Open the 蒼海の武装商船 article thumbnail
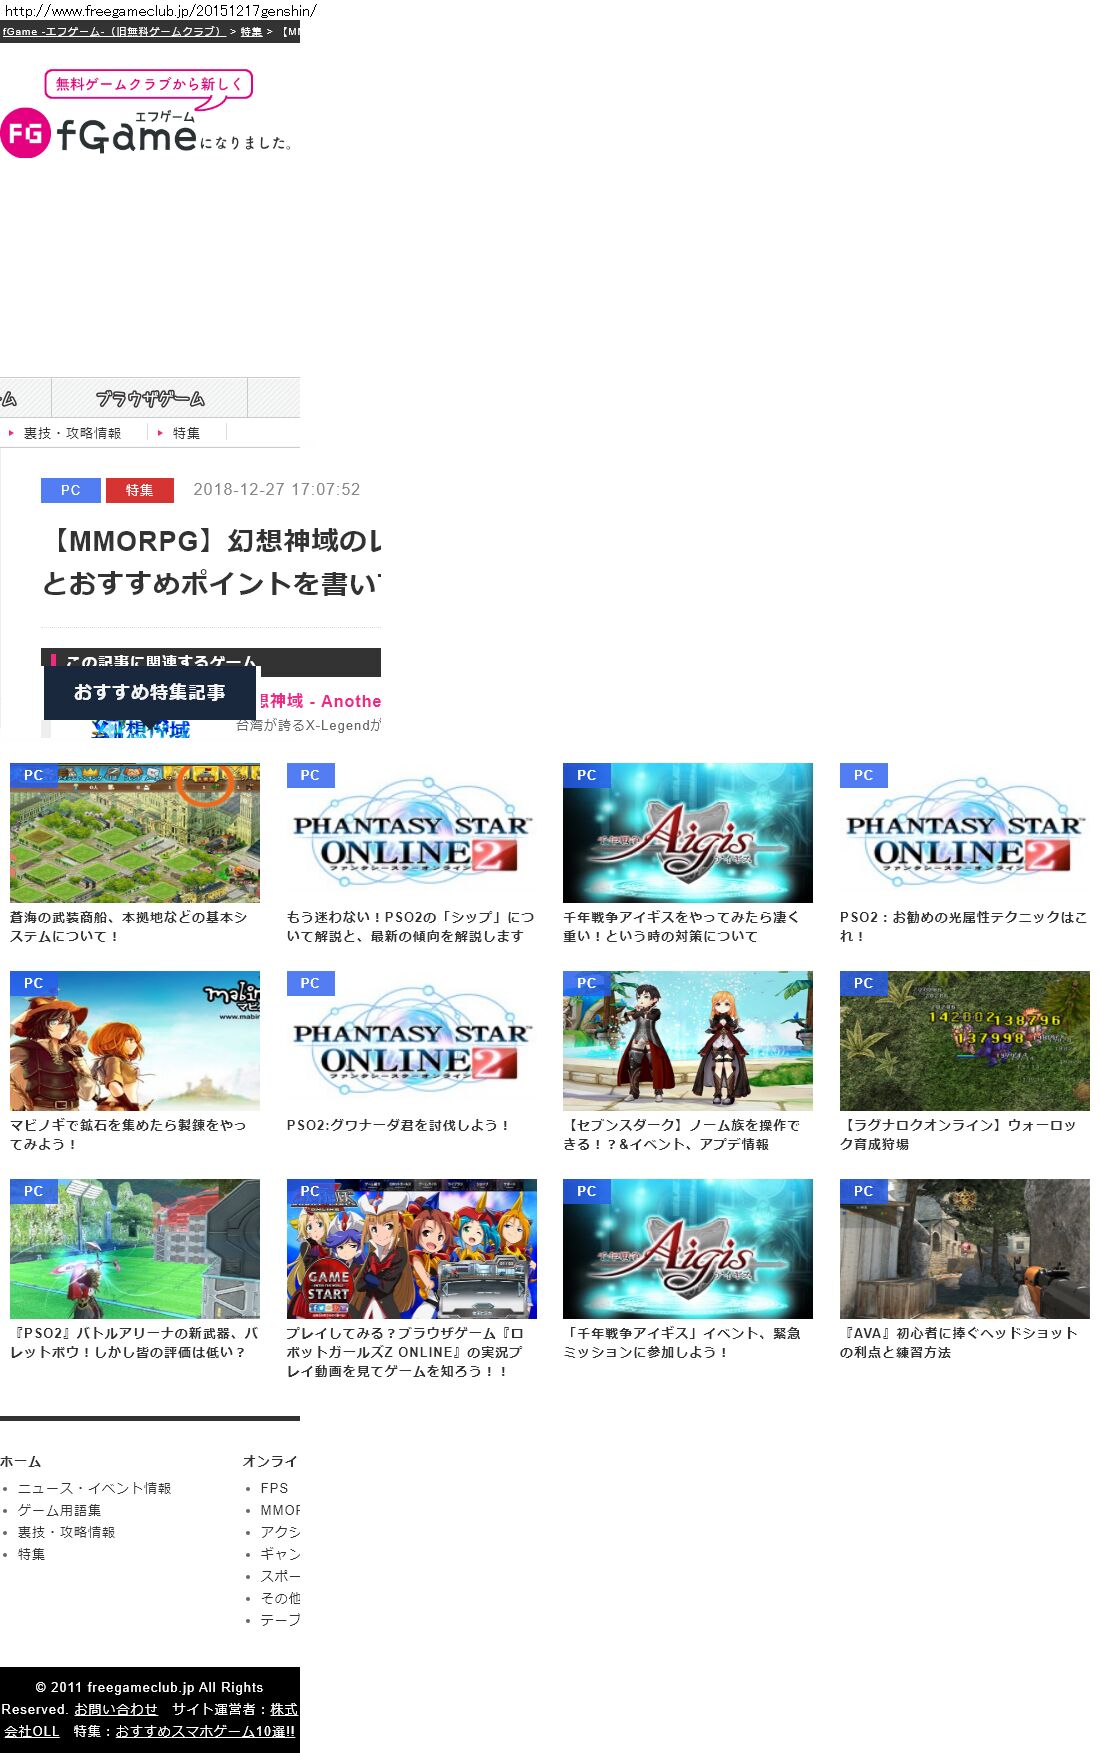 135,833
